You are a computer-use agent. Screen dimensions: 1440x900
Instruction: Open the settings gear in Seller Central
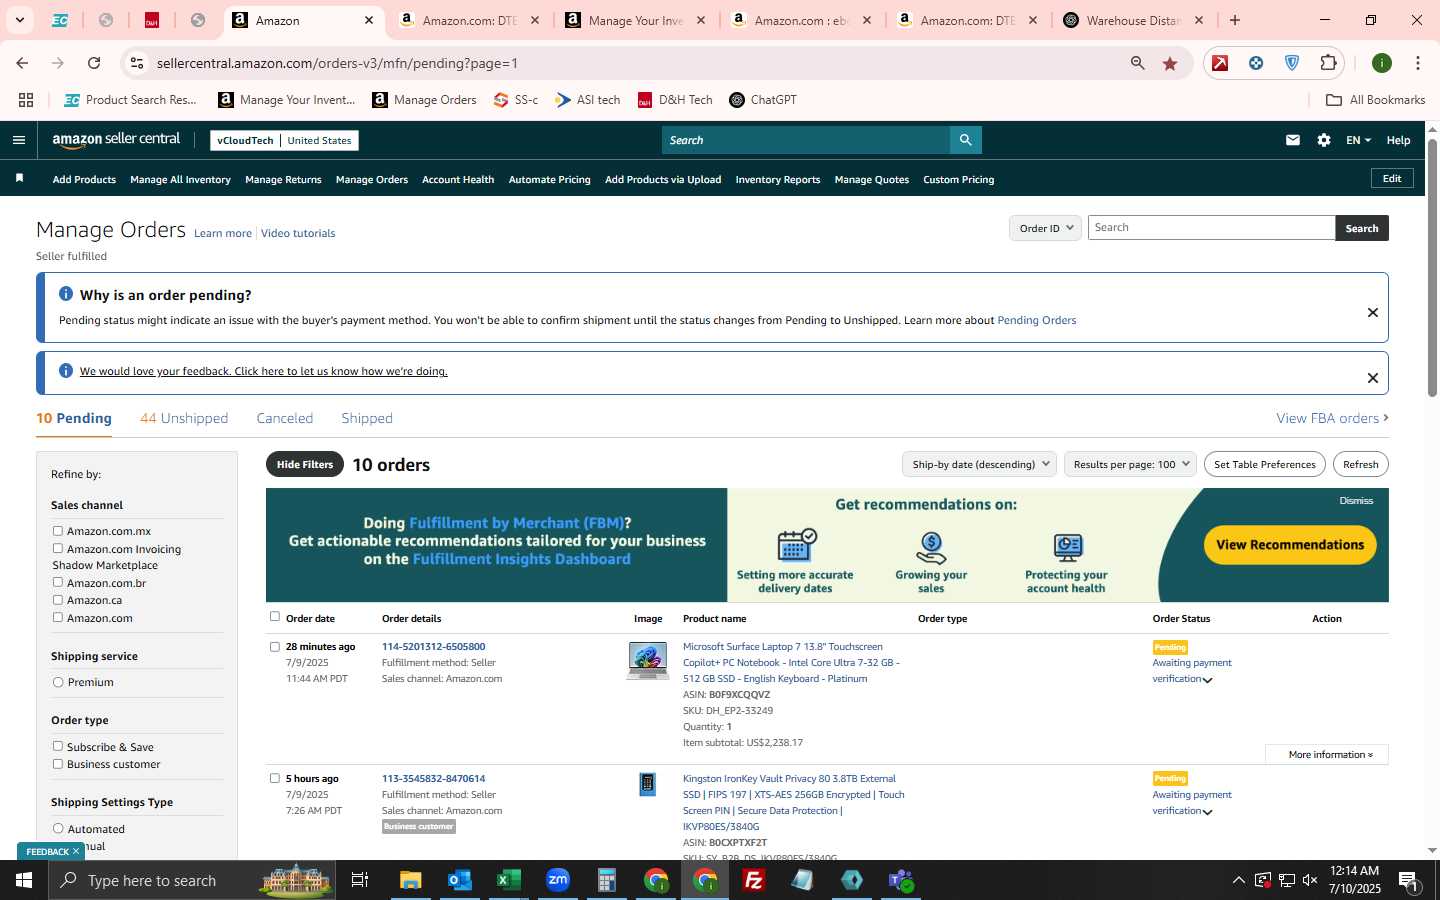coord(1324,140)
